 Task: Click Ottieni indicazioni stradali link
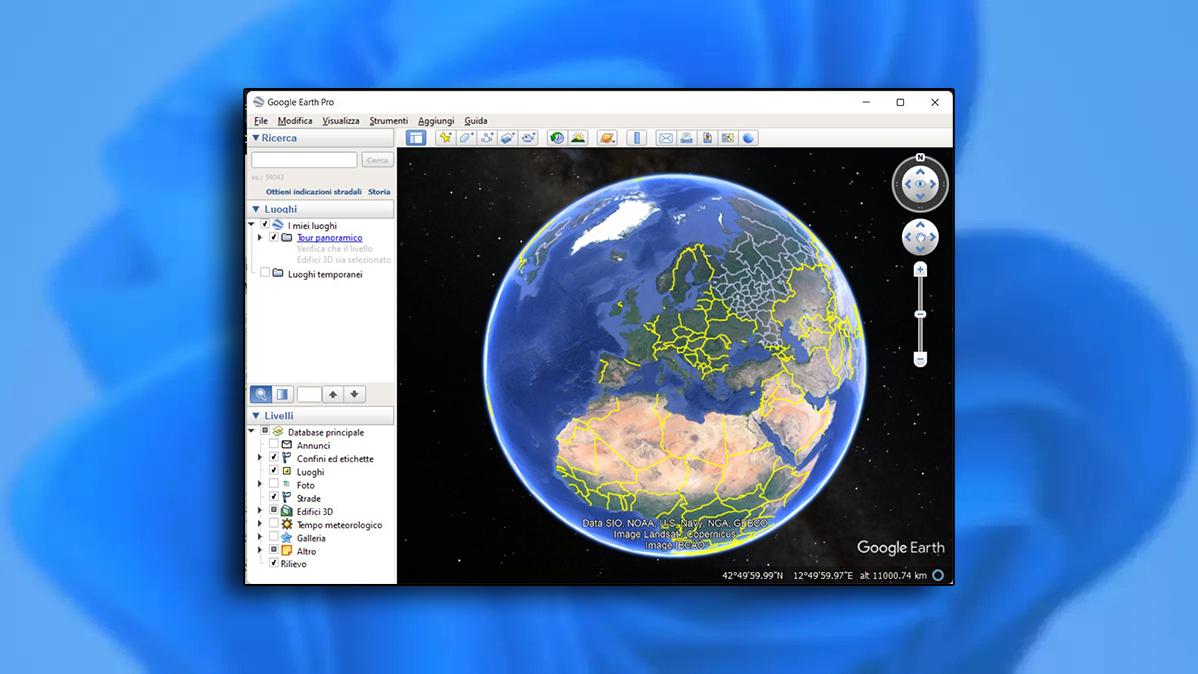(x=313, y=192)
